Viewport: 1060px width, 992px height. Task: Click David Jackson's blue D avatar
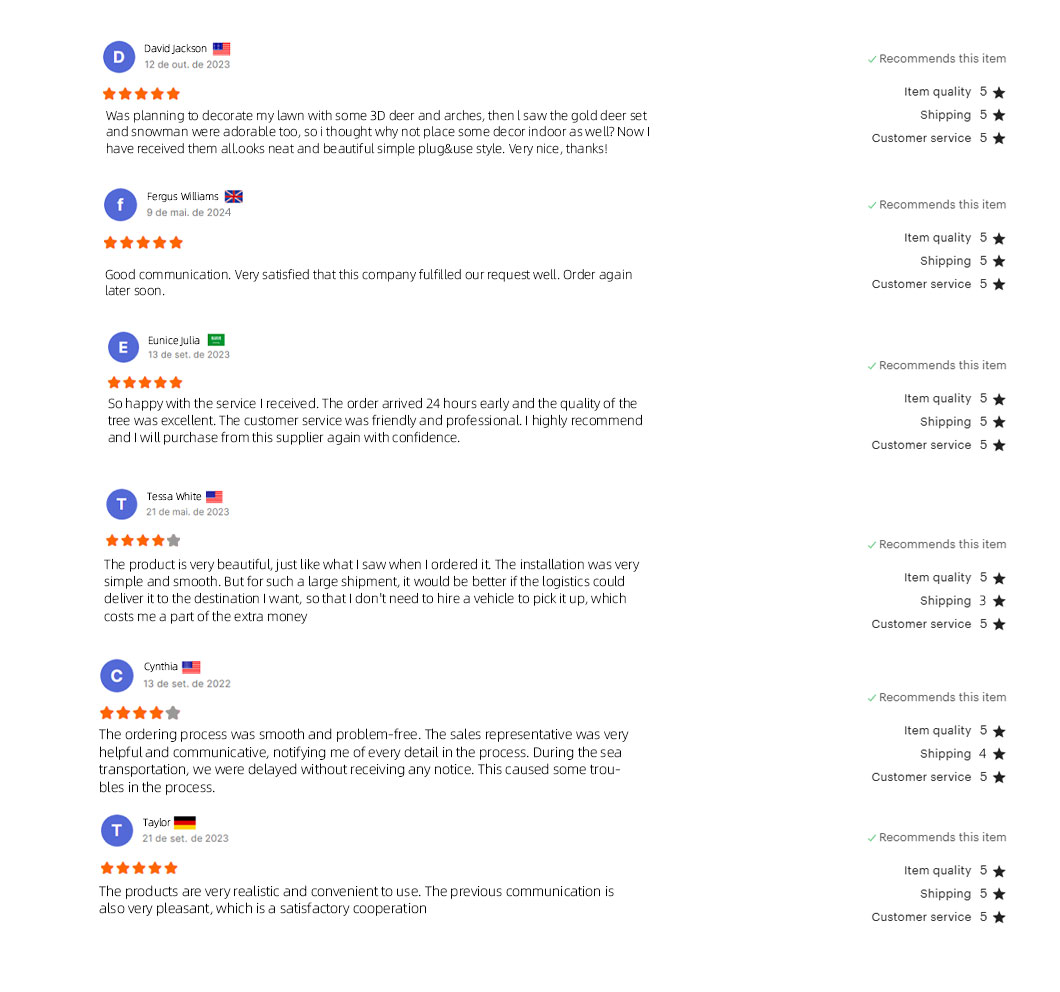click(x=119, y=57)
